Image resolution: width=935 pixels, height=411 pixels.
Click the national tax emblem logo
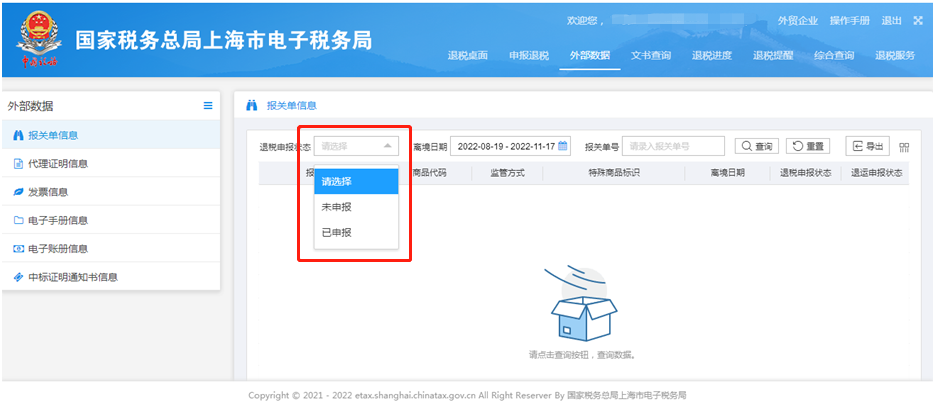[39, 40]
